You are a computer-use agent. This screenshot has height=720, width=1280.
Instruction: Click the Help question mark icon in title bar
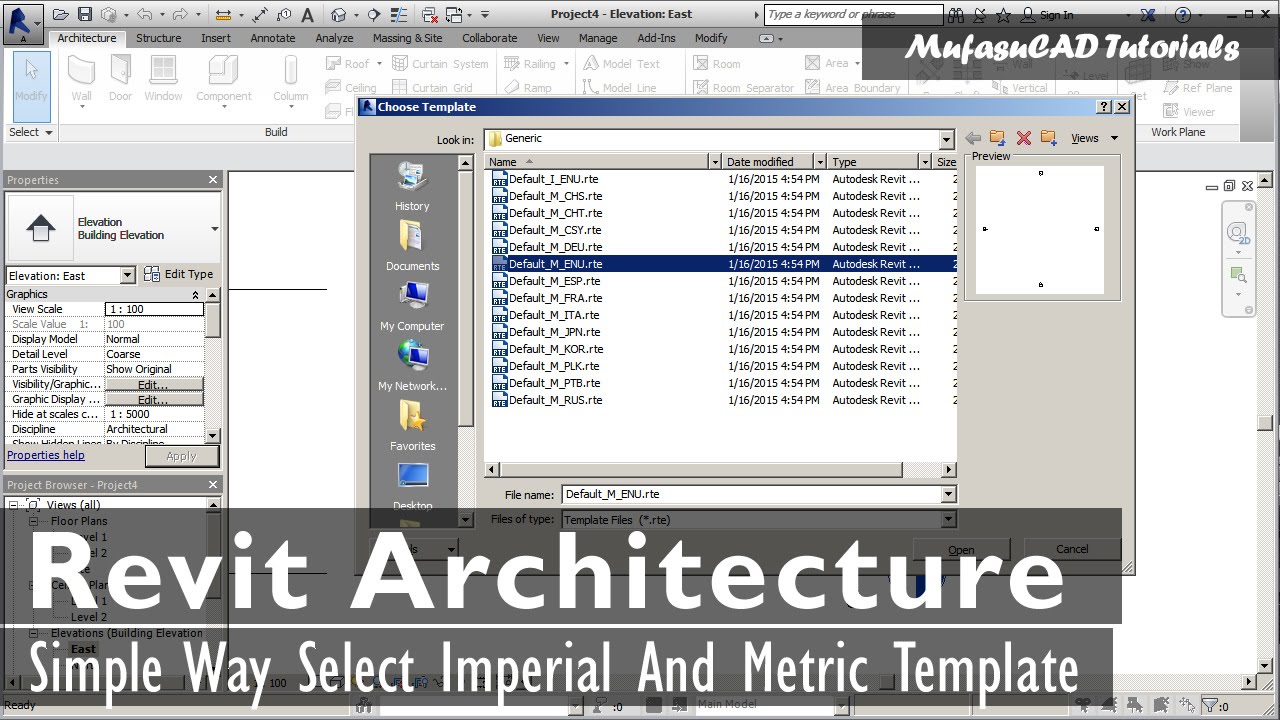pos(1184,15)
